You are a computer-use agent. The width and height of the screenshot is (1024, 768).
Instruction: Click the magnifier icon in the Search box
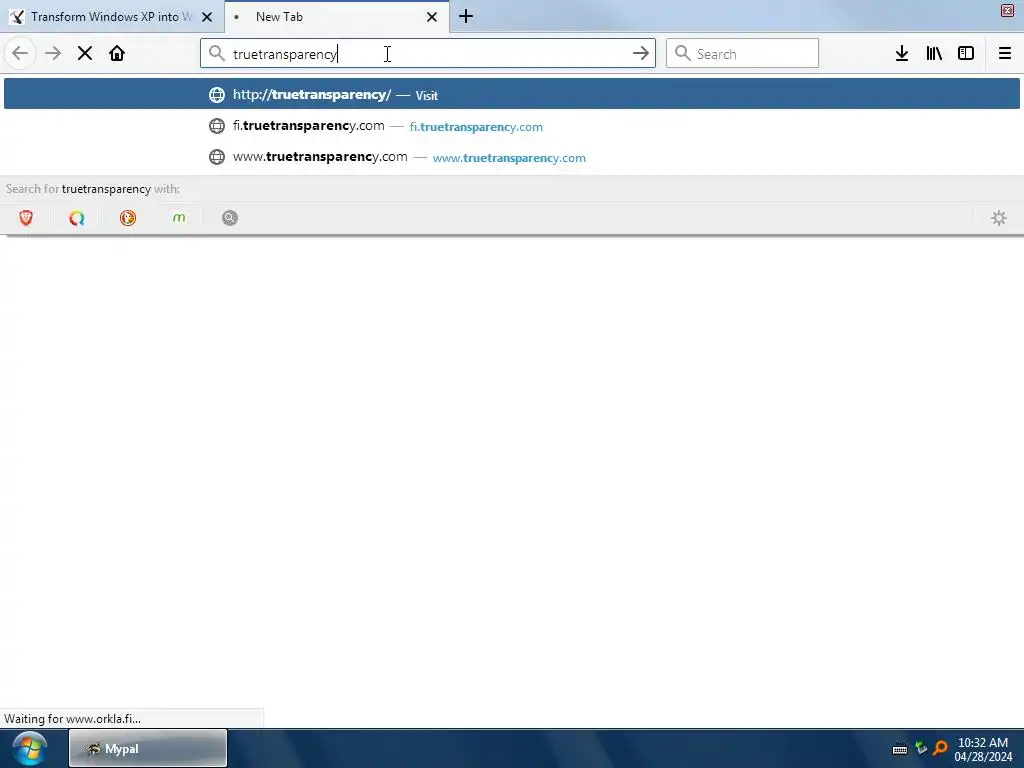click(682, 54)
